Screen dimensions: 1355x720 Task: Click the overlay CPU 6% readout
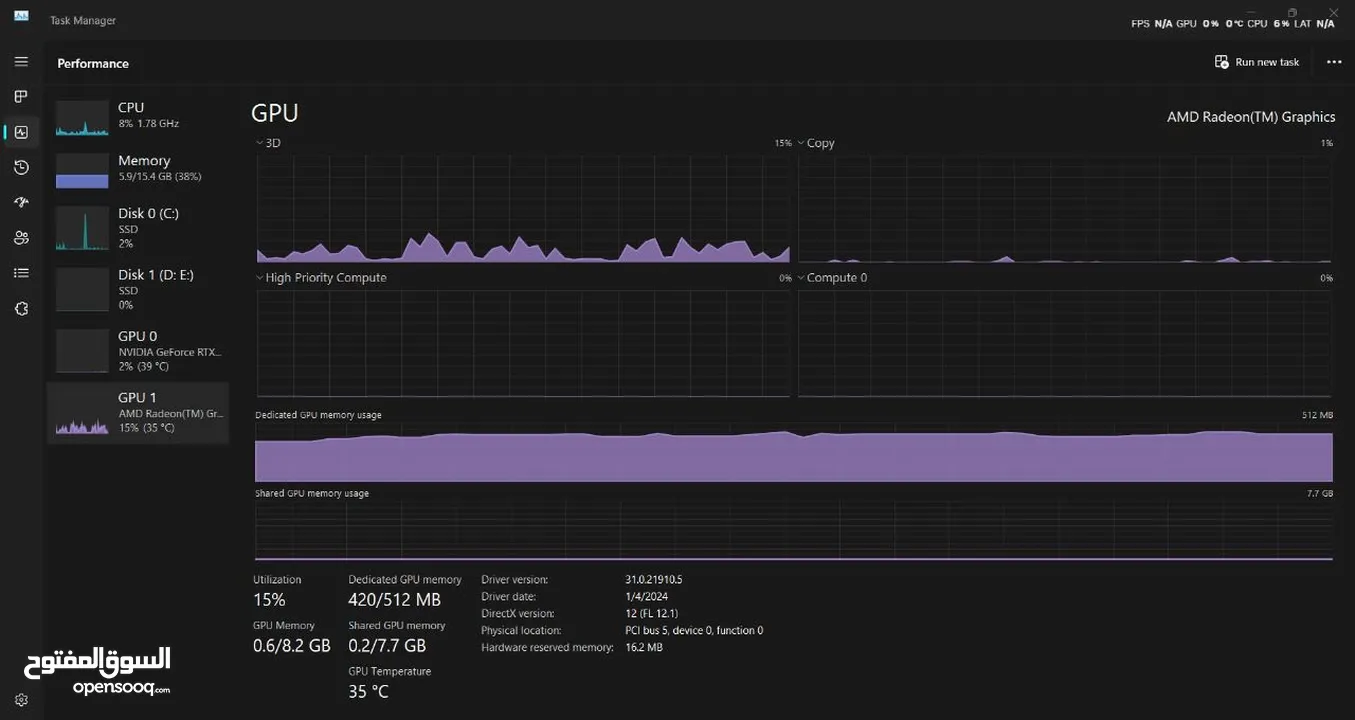[1268, 23]
